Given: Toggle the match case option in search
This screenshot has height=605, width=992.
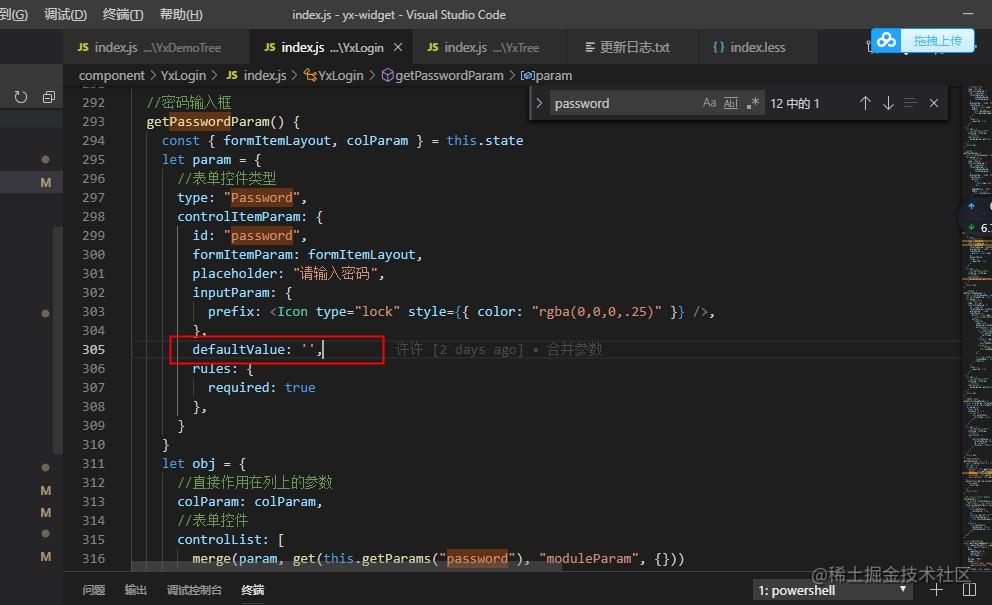Looking at the screenshot, I should point(708,103).
